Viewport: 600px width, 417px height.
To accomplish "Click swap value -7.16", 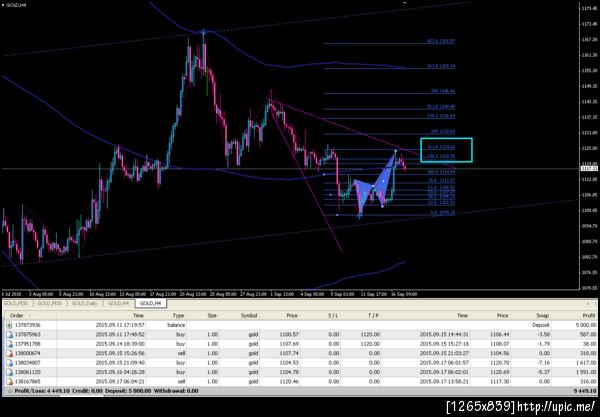I will (x=543, y=363).
